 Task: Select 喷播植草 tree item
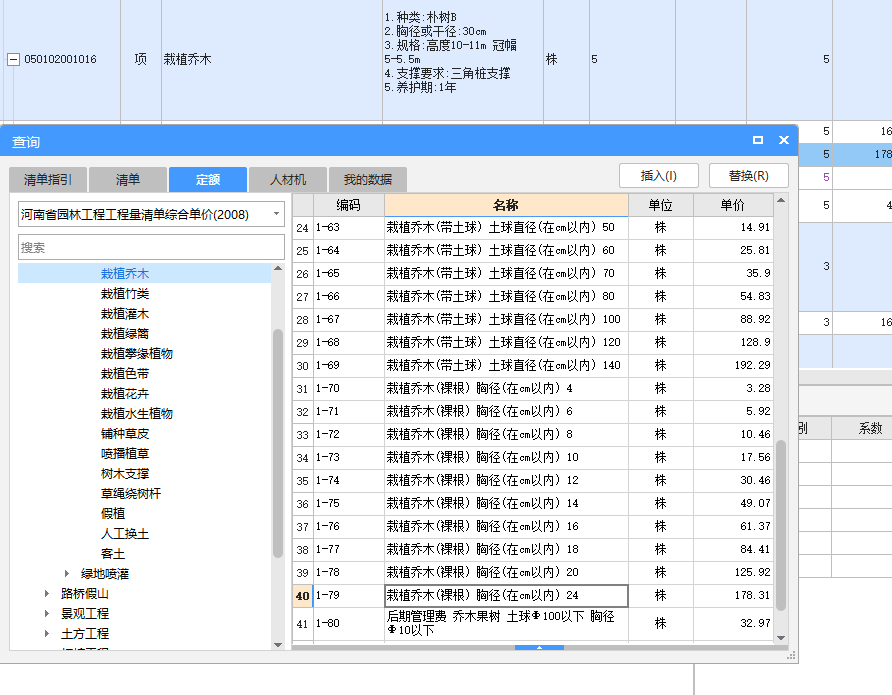pyautogui.click(x=125, y=453)
